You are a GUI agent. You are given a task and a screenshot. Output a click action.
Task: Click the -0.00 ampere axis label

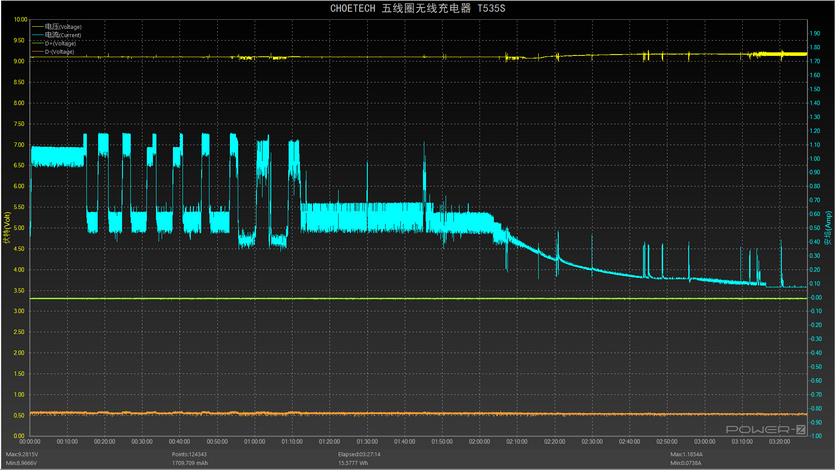tap(815, 298)
